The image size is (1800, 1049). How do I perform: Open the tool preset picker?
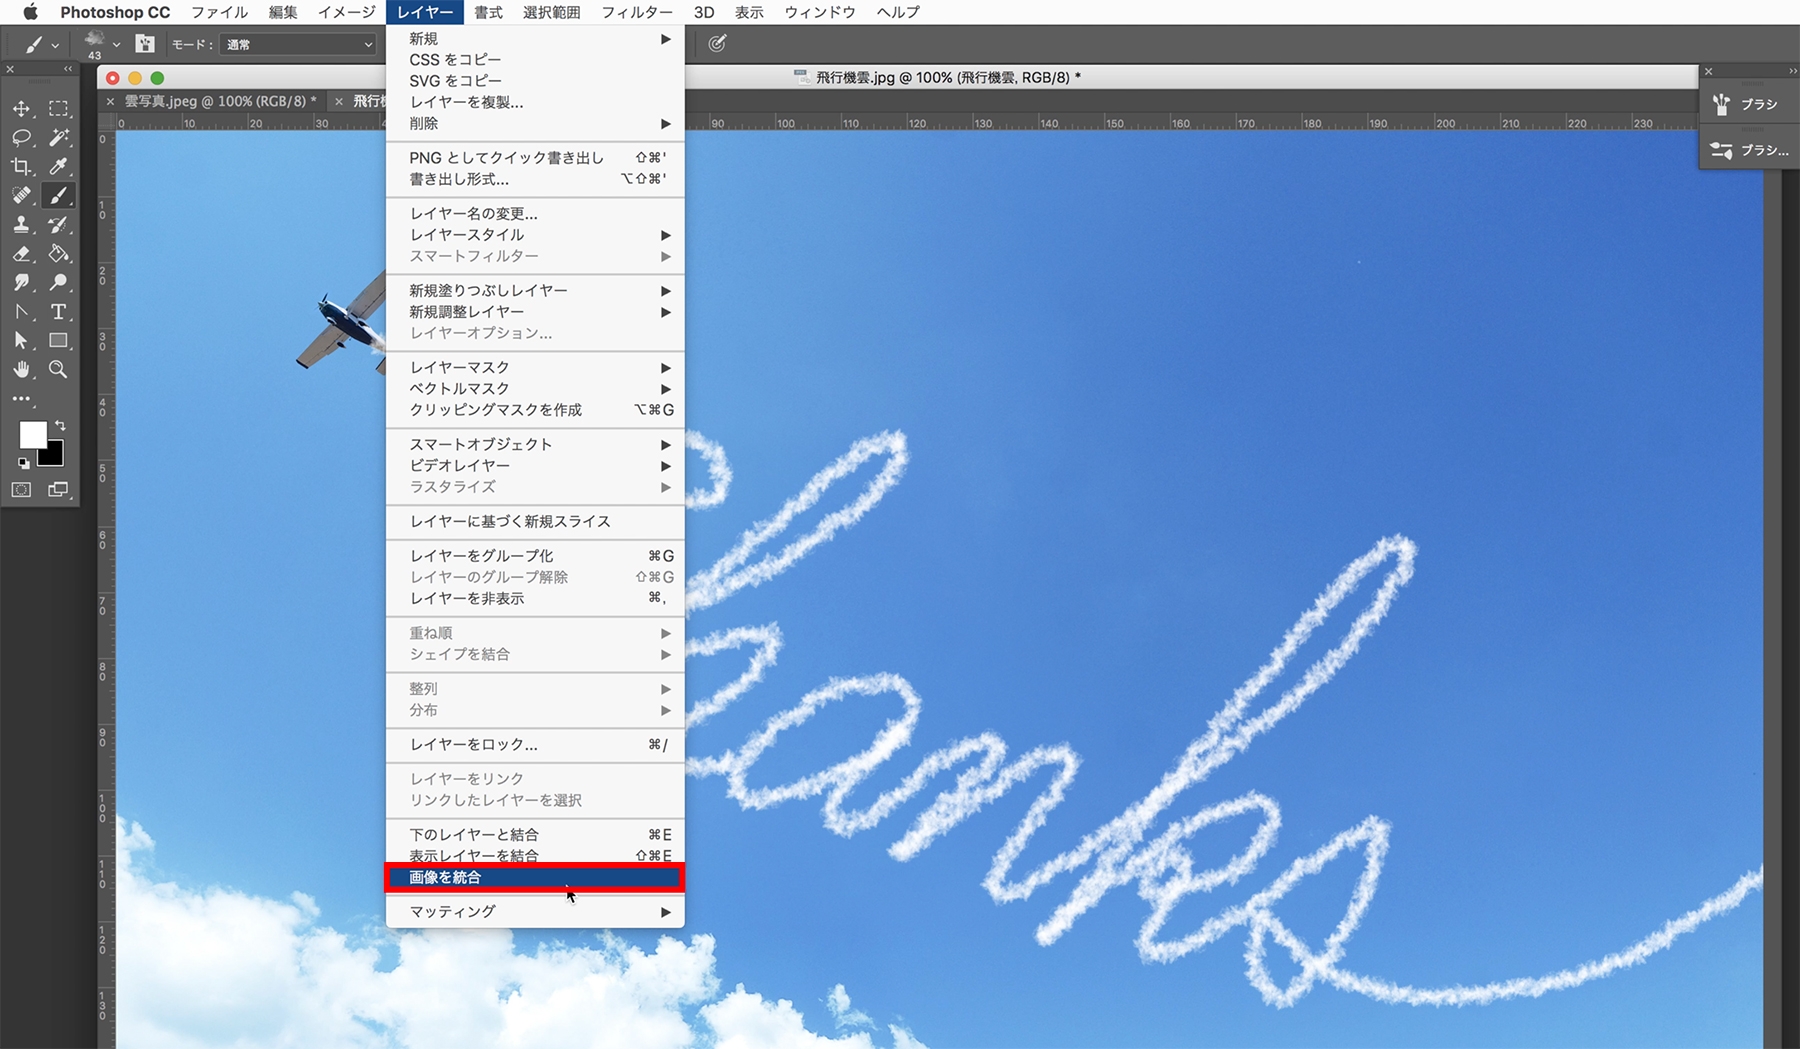pyautogui.click(x=40, y=44)
